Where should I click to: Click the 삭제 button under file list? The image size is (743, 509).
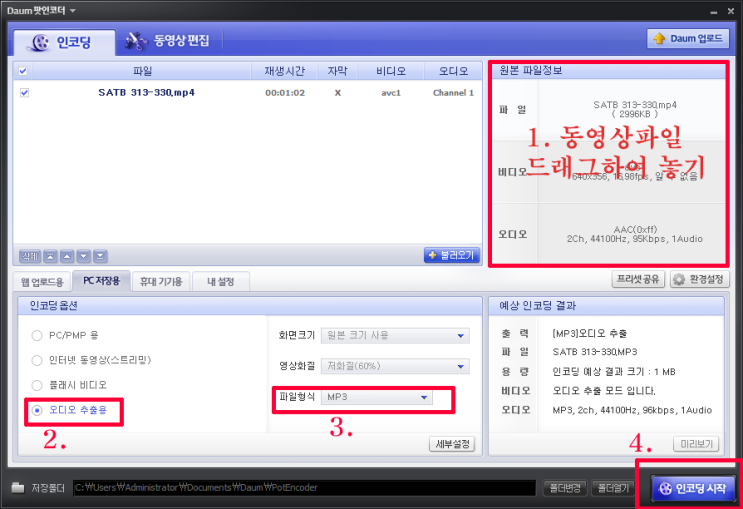pos(30,256)
